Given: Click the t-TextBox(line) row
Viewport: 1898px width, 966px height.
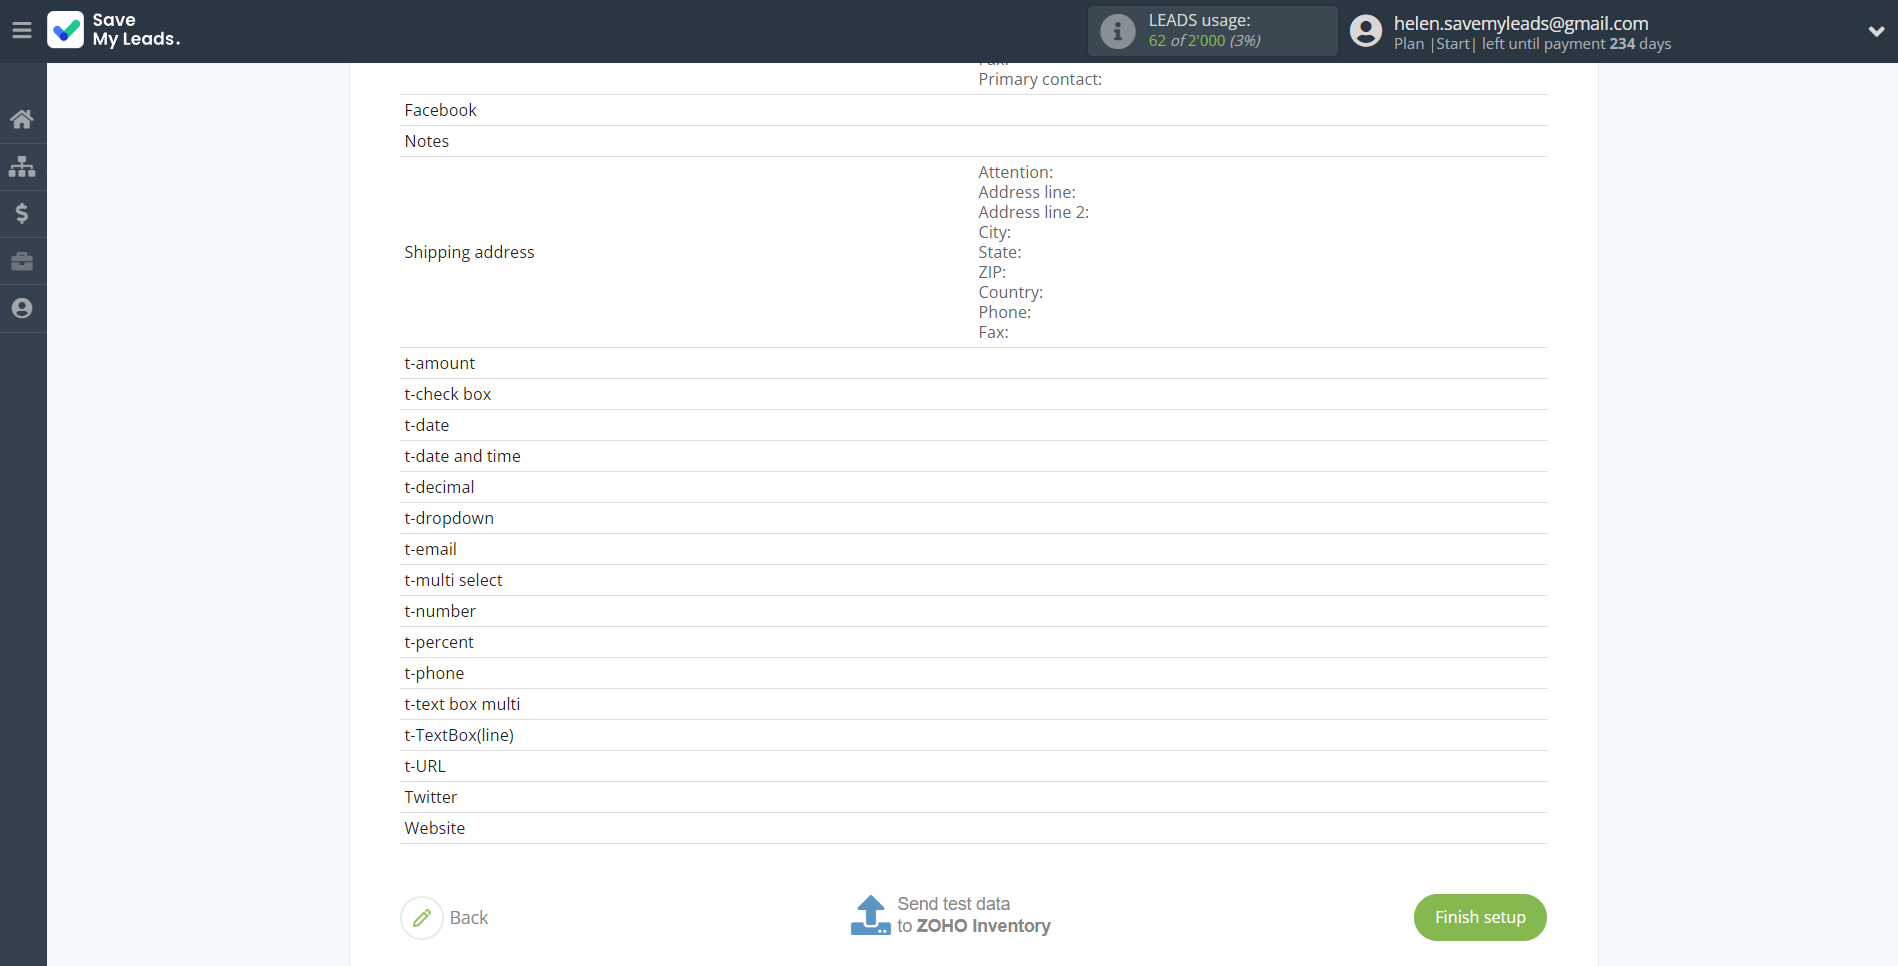Looking at the screenshot, I should coord(974,735).
